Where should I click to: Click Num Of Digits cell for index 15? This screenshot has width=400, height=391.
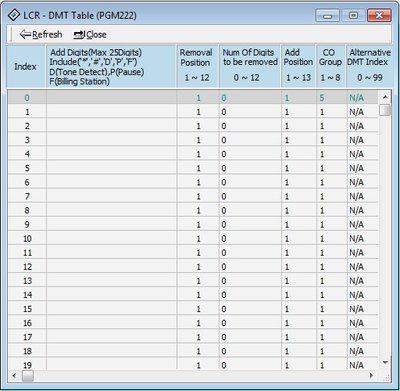click(x=250, y=309)
